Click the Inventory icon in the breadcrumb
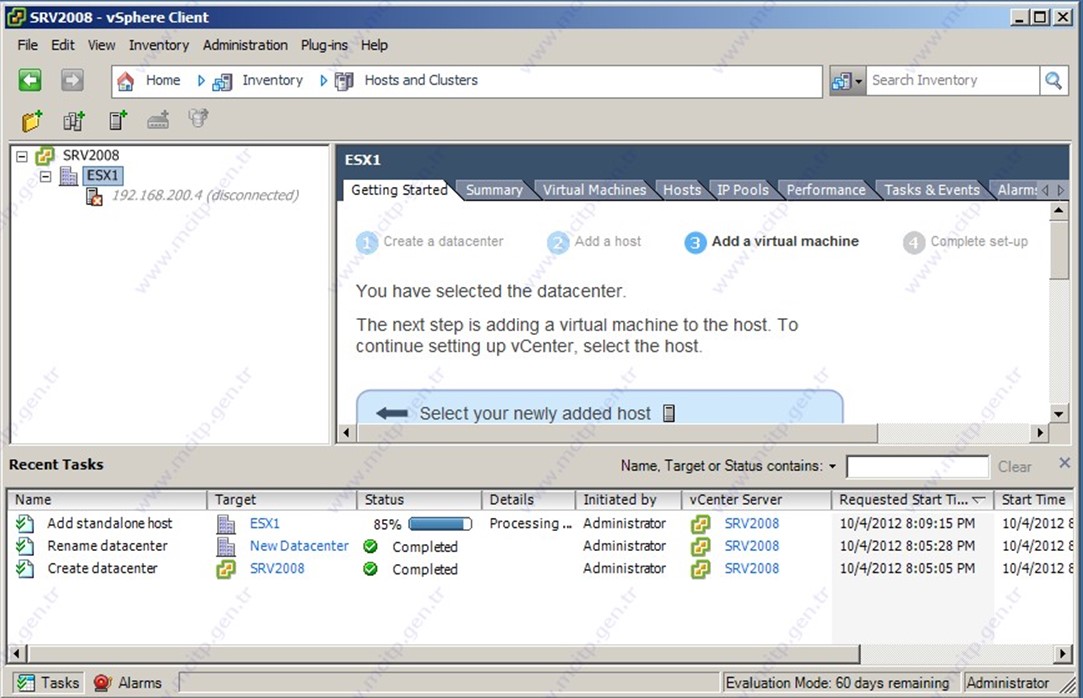The image size is (1083, 698). 222,81
